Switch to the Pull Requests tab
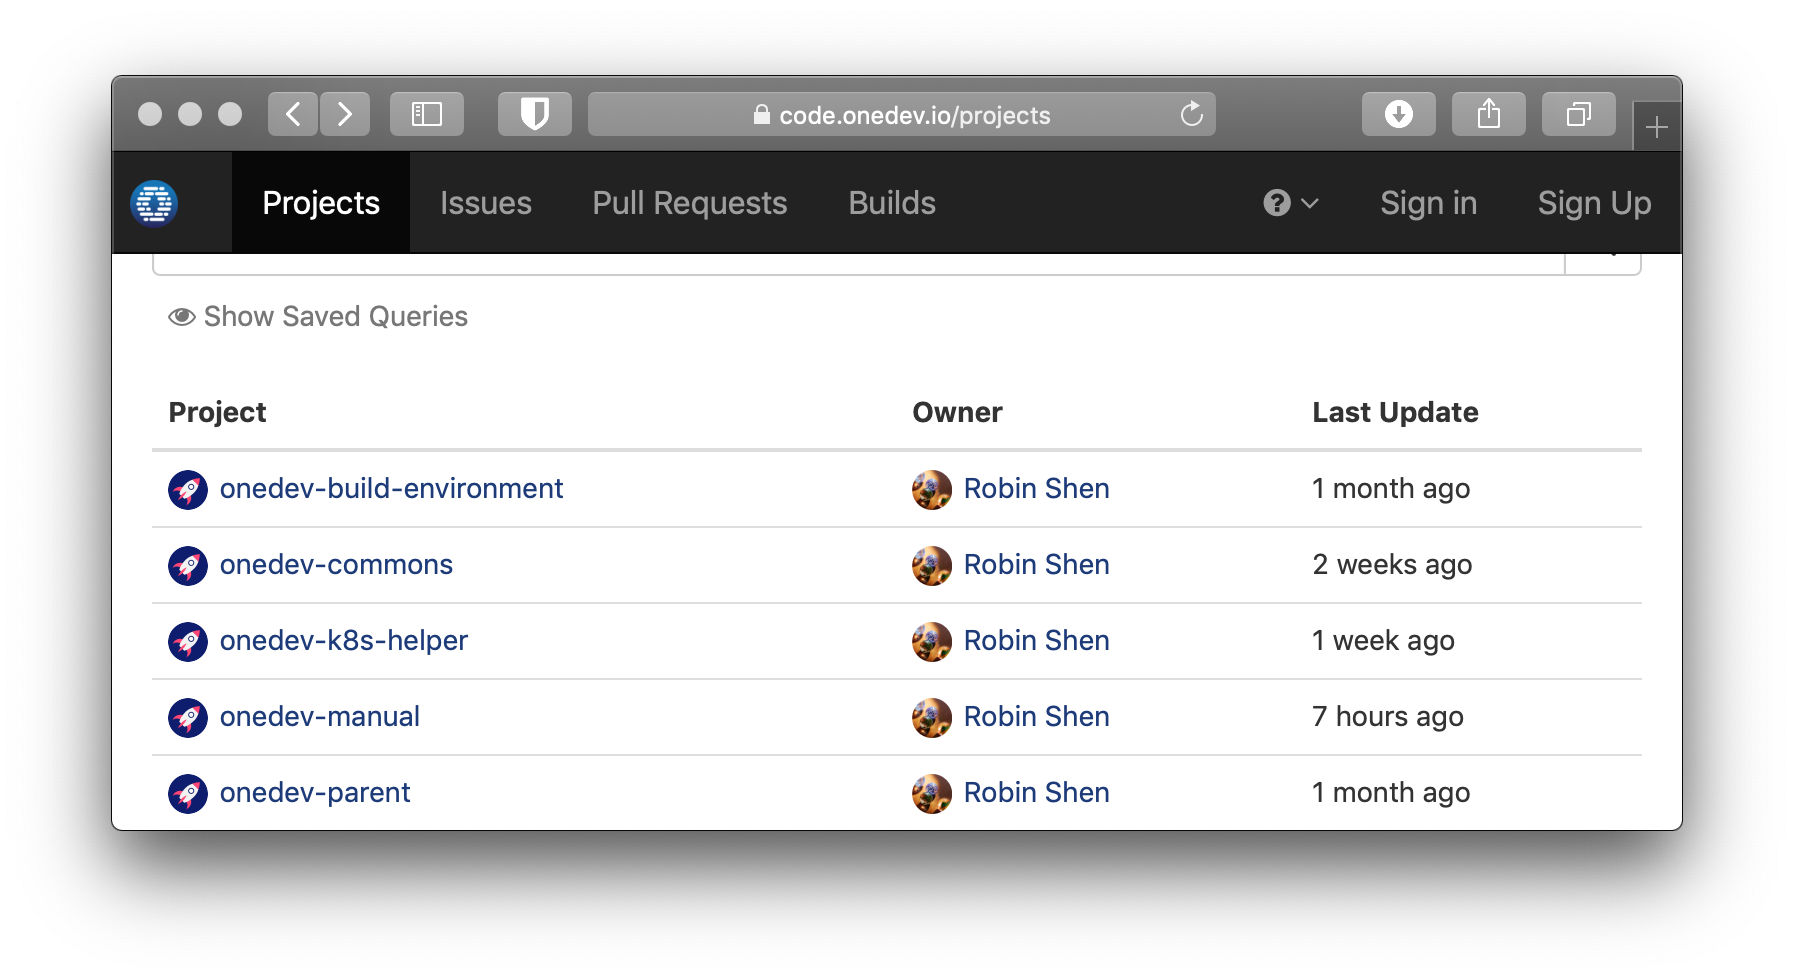Image resolution: width=1794 pixels, height=978 pixels. 690,203
